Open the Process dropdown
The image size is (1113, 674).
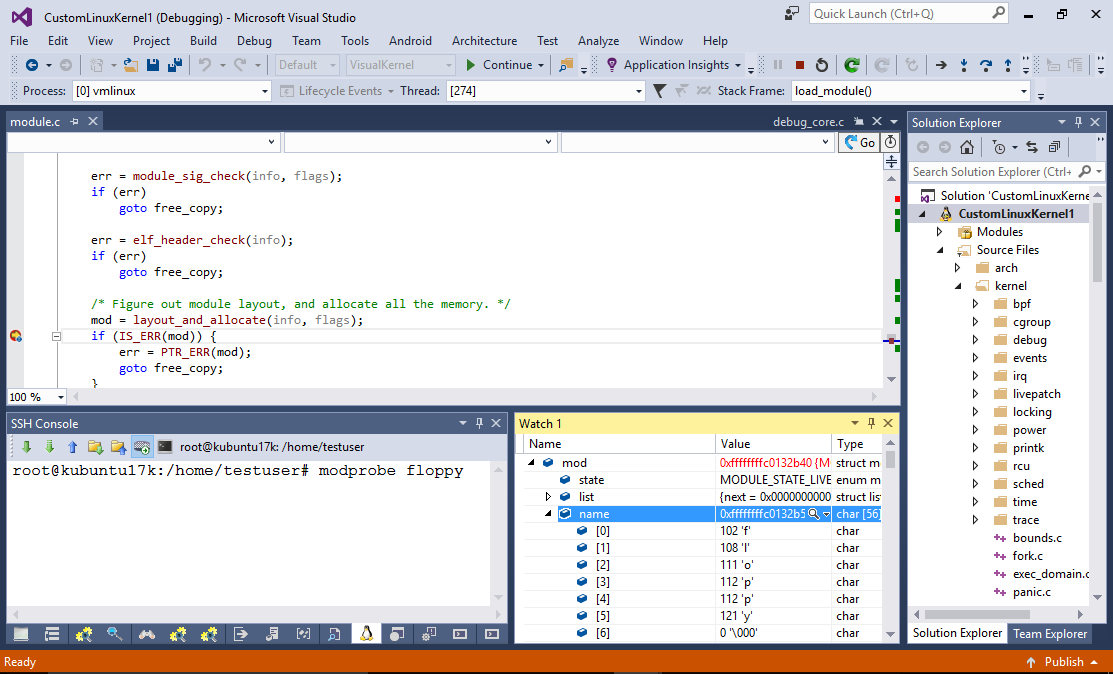tap(265, 91)
